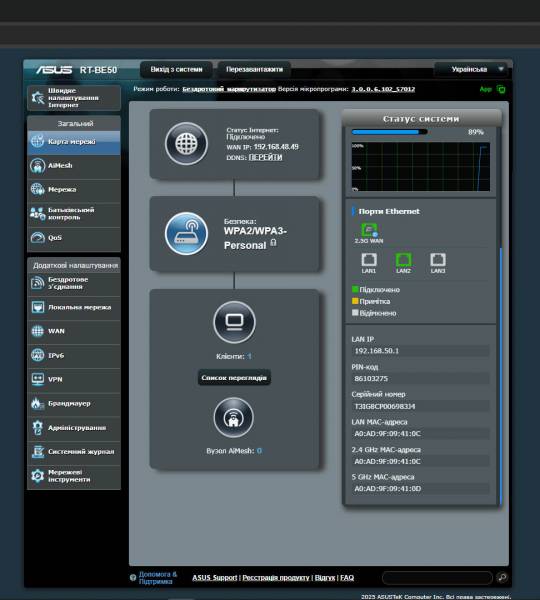Click the AiMesh node count 0
This screenshot has height=600, width=540.
tap(259, 451)
